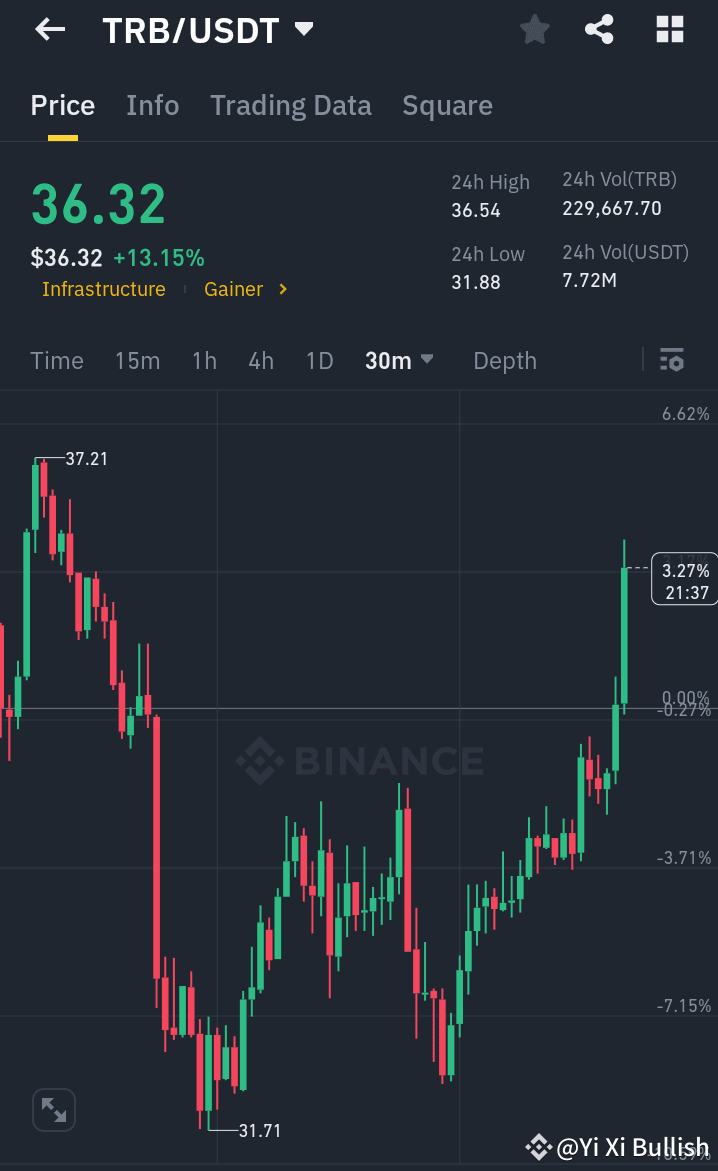Expand chart to fullscreen
The width and height of the screenshot is (718, 1171).
53,1109
